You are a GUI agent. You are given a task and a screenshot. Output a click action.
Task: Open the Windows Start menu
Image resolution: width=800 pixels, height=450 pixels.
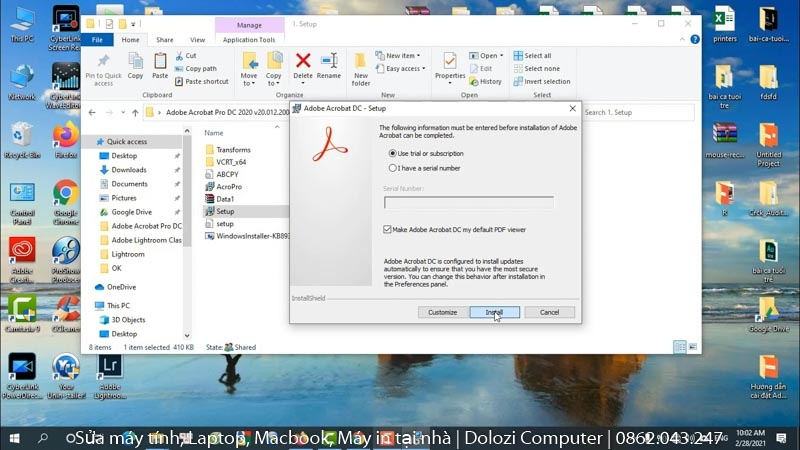coord(14,438)
